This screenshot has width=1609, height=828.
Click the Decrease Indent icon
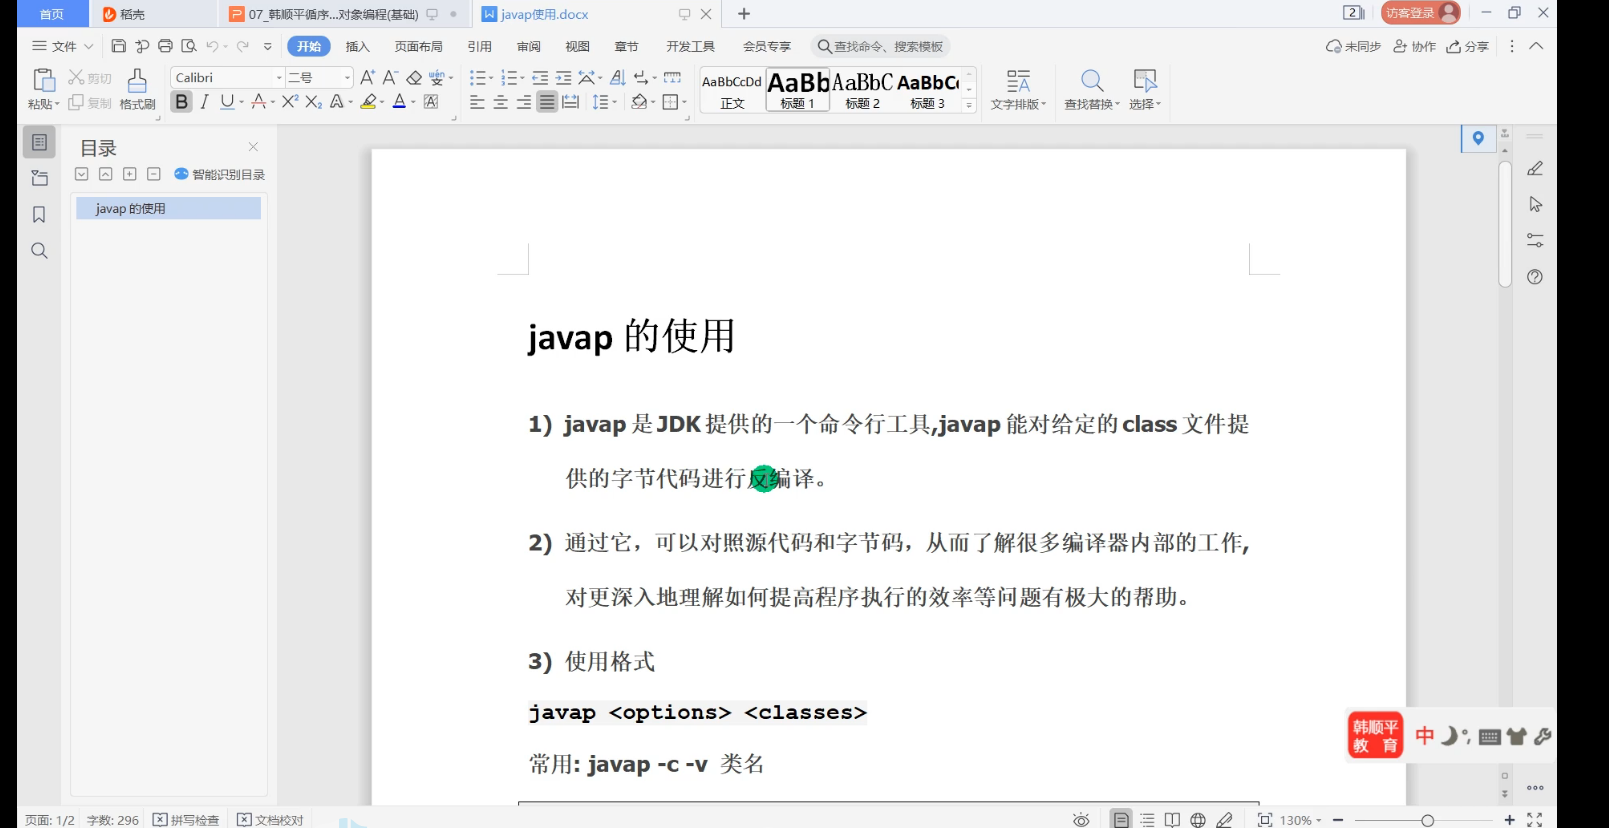tap(540, 77)
